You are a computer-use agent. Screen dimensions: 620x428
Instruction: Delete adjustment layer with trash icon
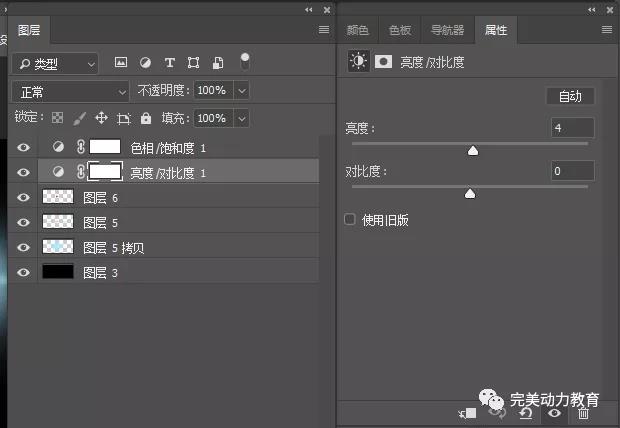584,412
